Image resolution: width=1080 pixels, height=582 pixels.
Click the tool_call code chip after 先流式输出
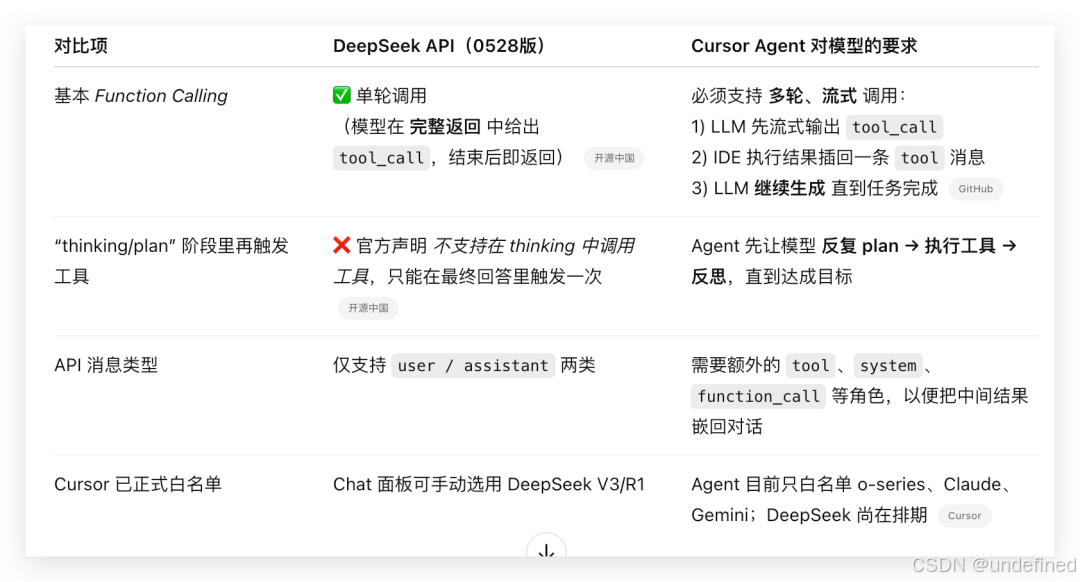point(894,127)
